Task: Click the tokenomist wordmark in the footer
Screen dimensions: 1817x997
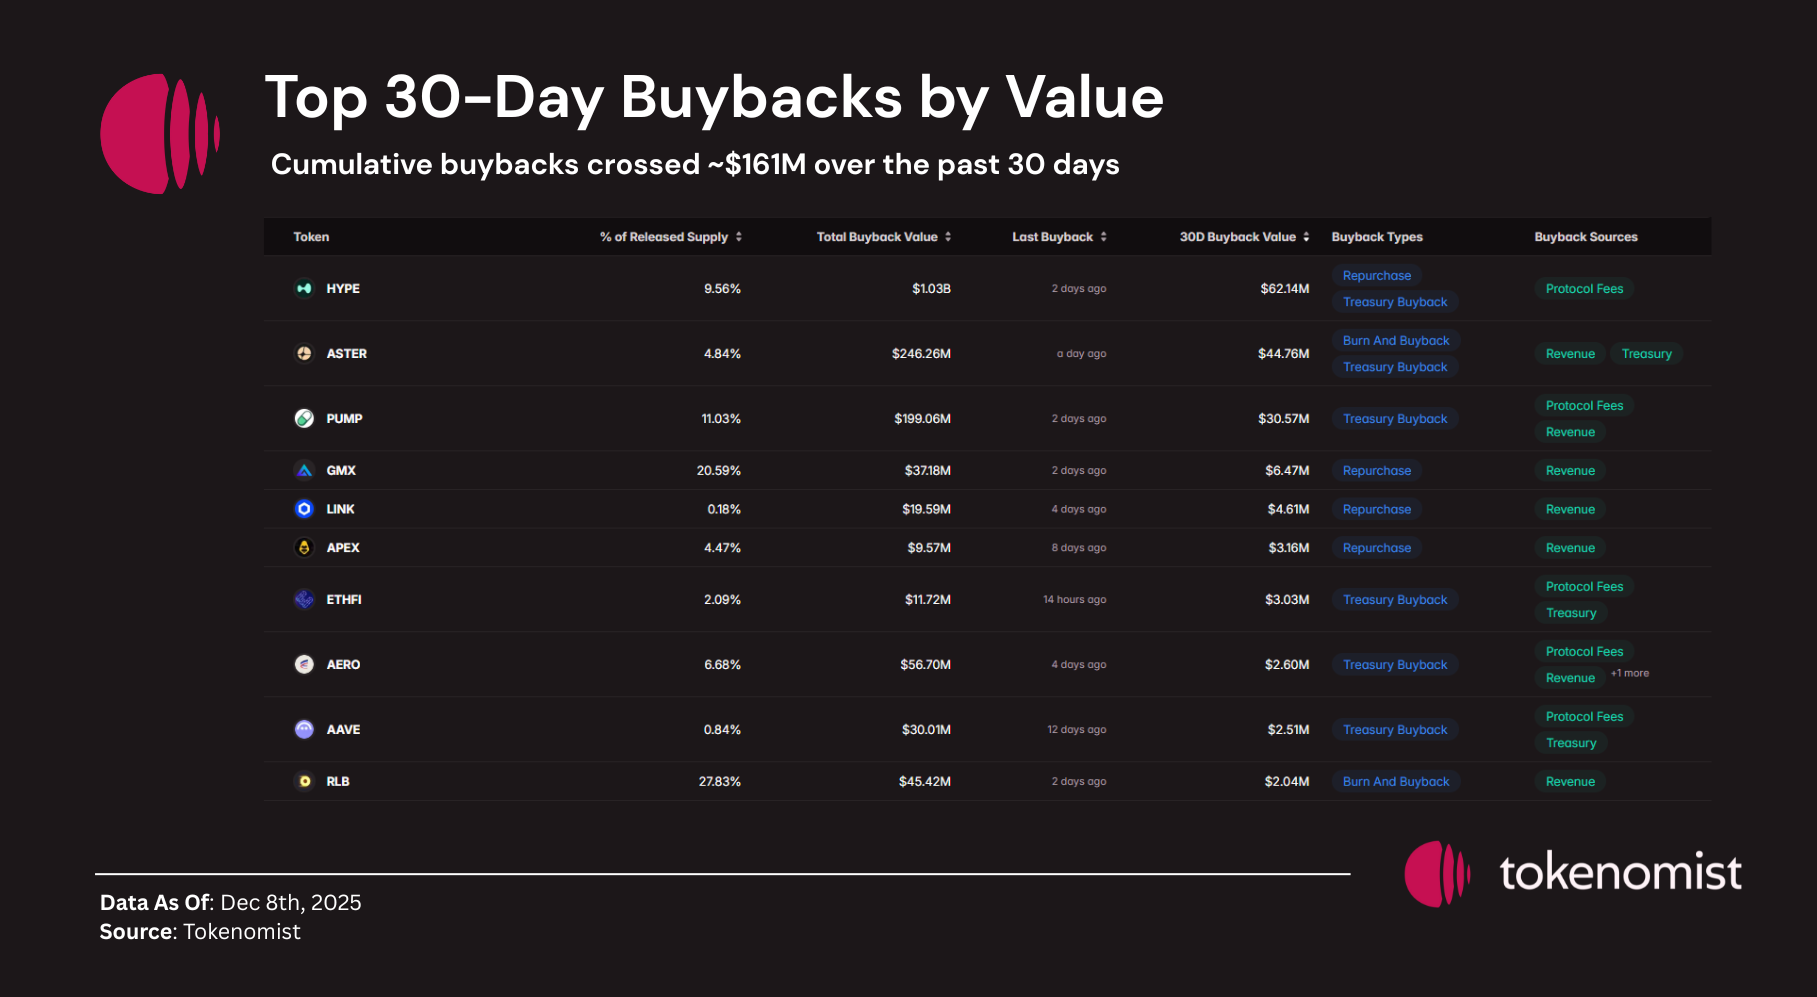Action: click(1621, 873)
